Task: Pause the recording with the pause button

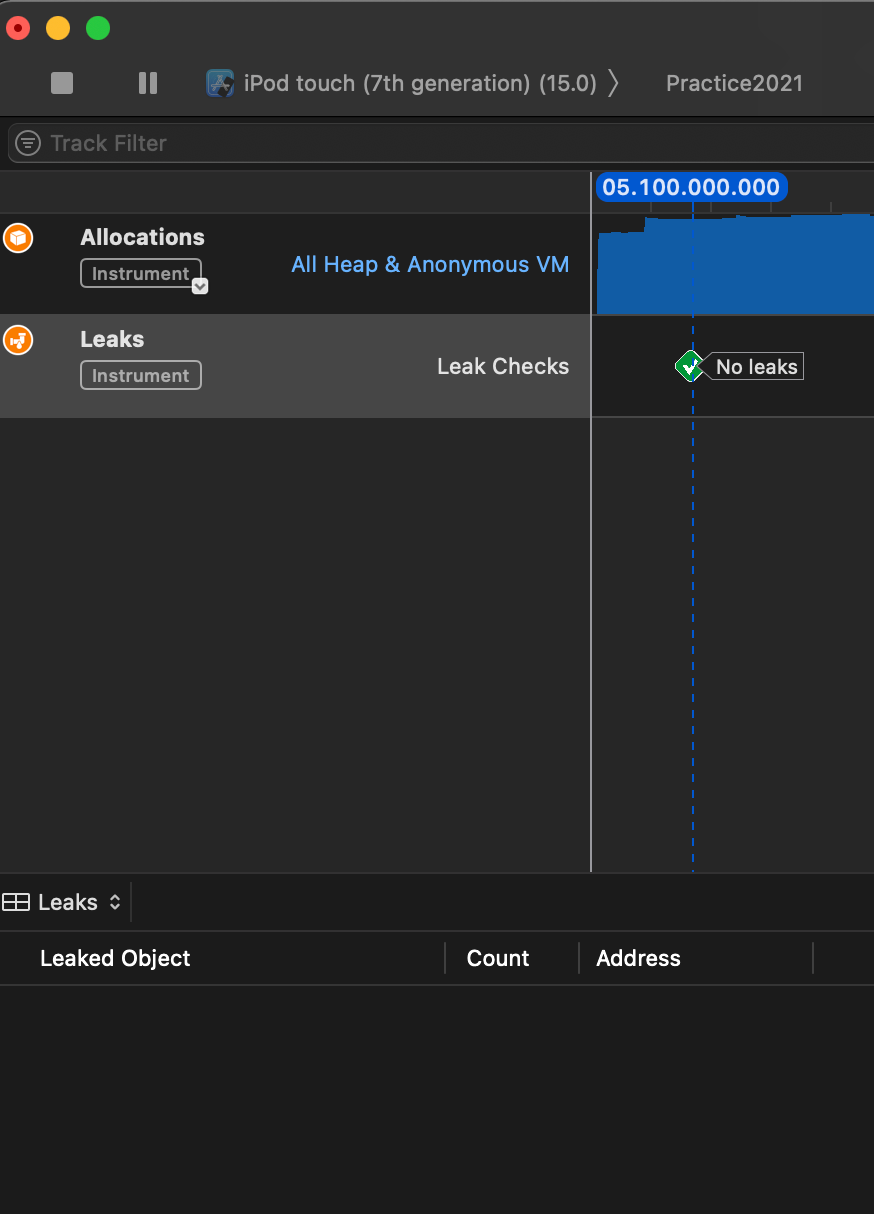Action: click(x=148, y=83)
